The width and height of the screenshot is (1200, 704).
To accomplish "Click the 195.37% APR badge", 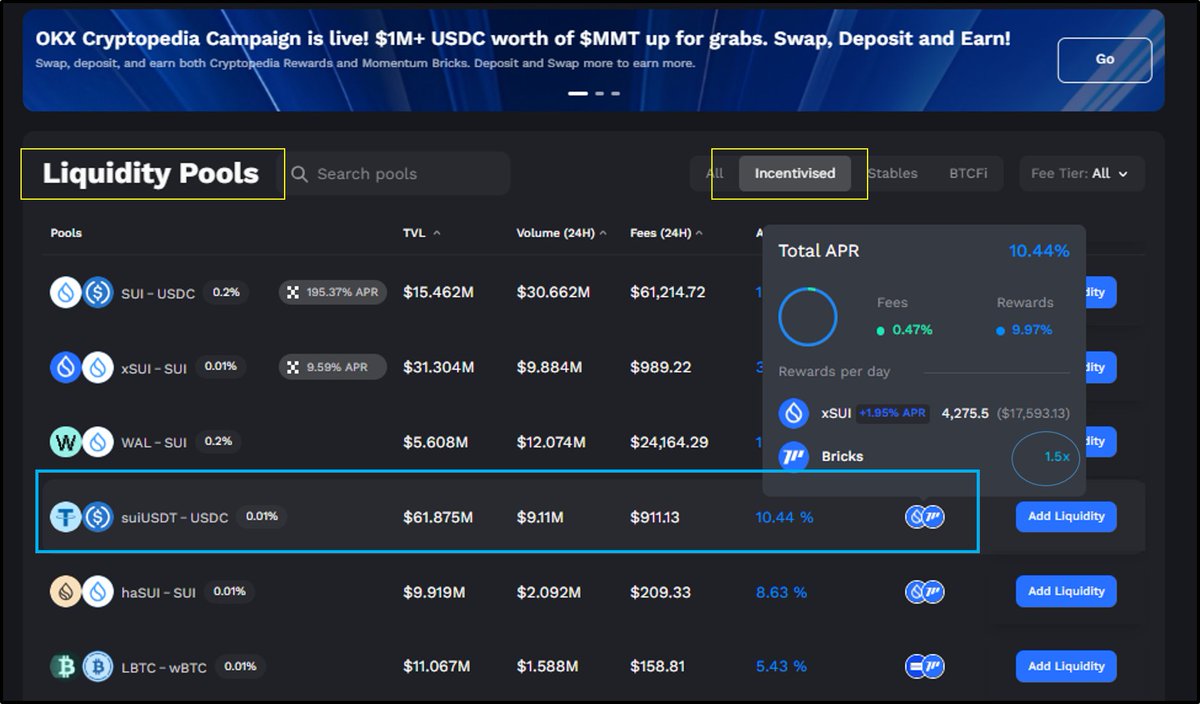I will click(332, 292).
